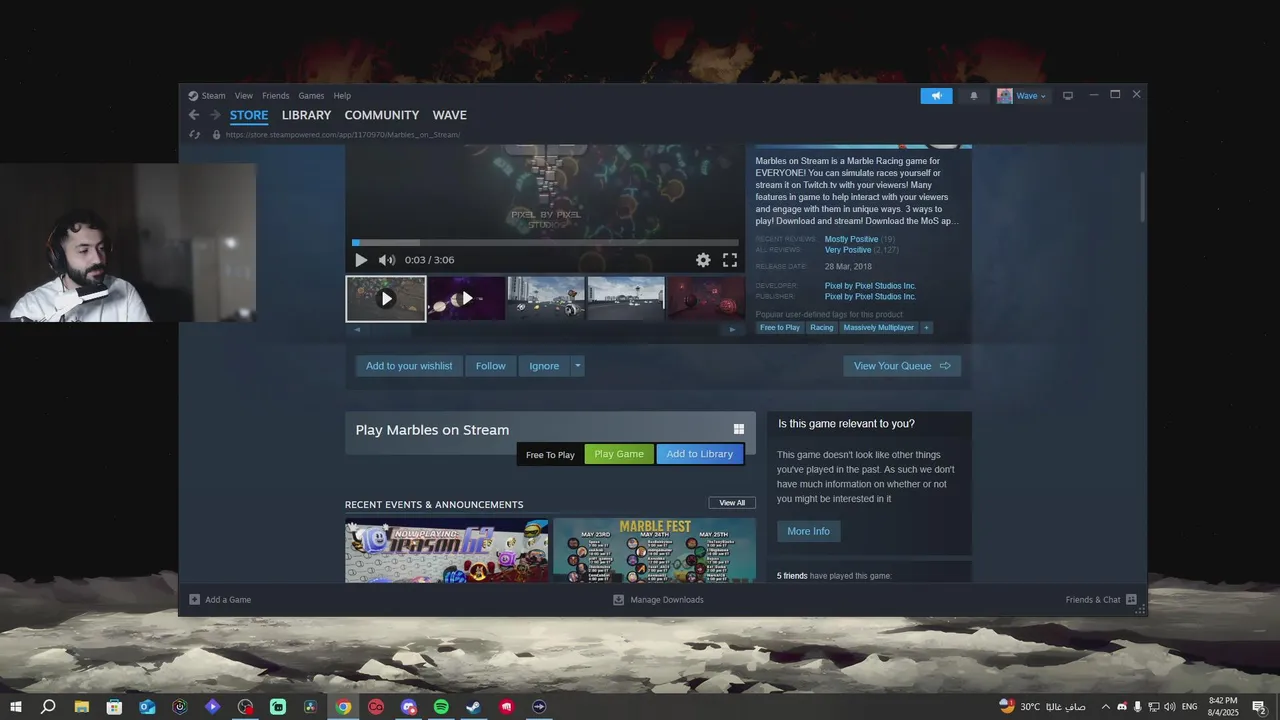Open Spotify from the taskbar
The image size is (1280, 720).
441,707
